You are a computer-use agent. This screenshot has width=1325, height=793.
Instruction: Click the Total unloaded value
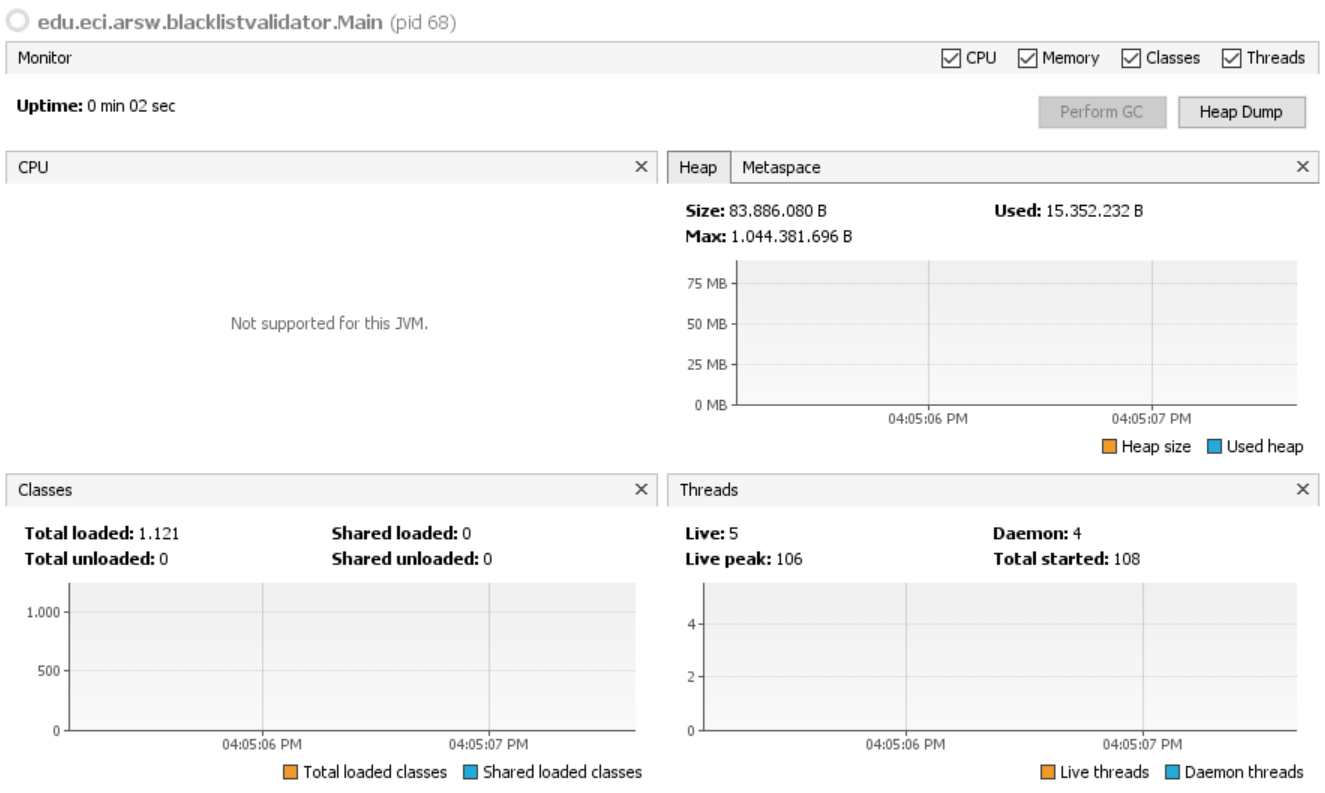click(163, 559)
